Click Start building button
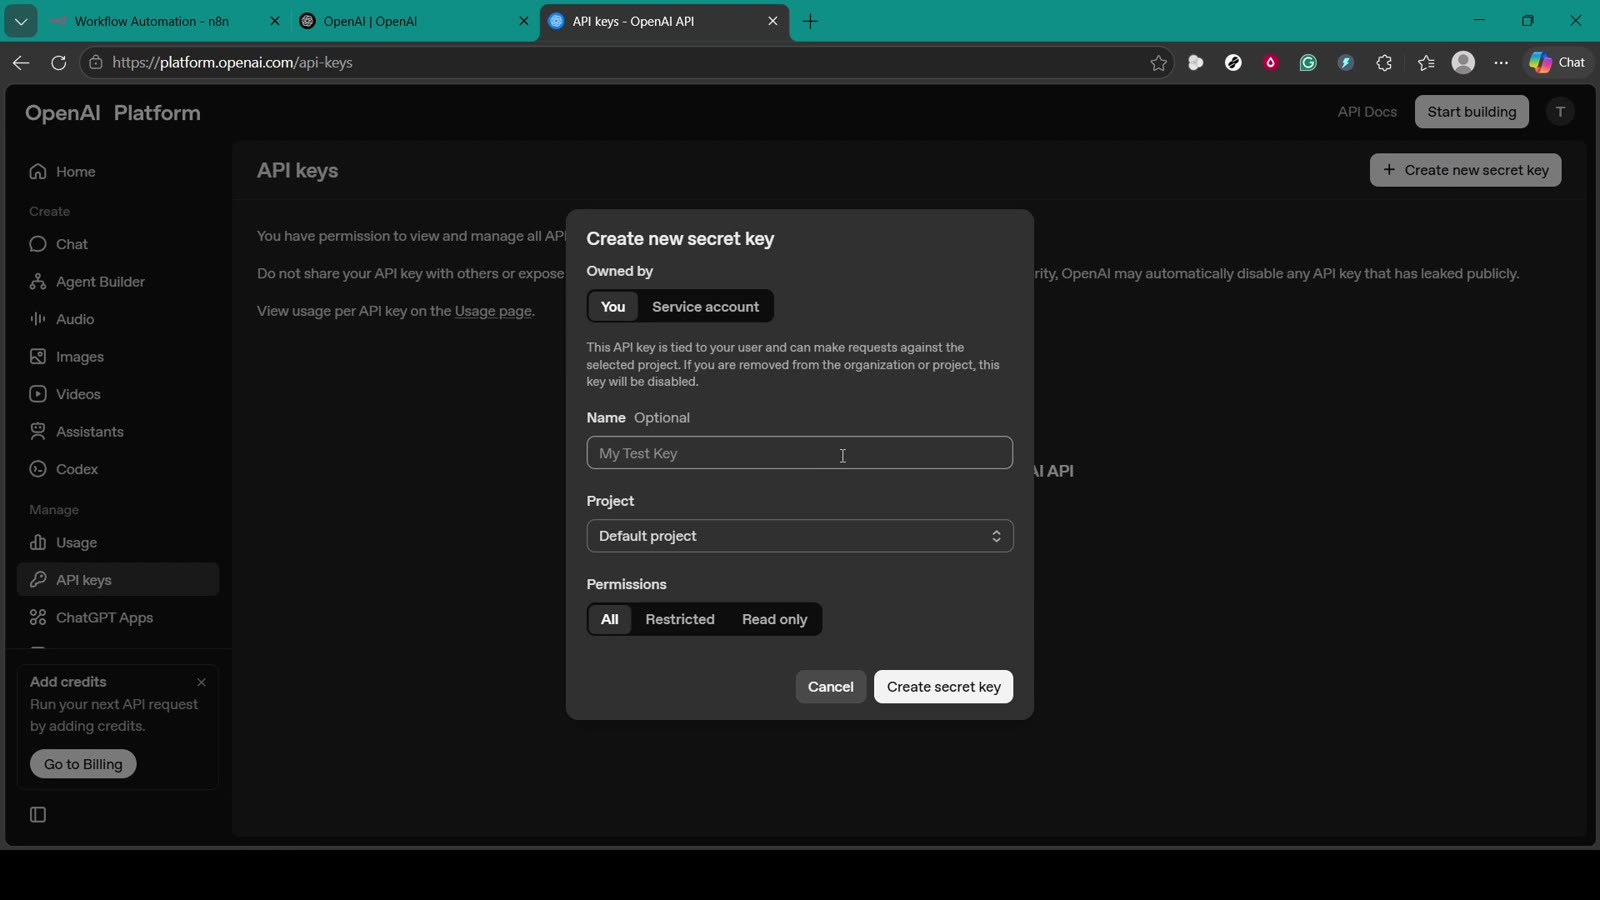Screen dimensions: 1600x900 pos(1471,112)
